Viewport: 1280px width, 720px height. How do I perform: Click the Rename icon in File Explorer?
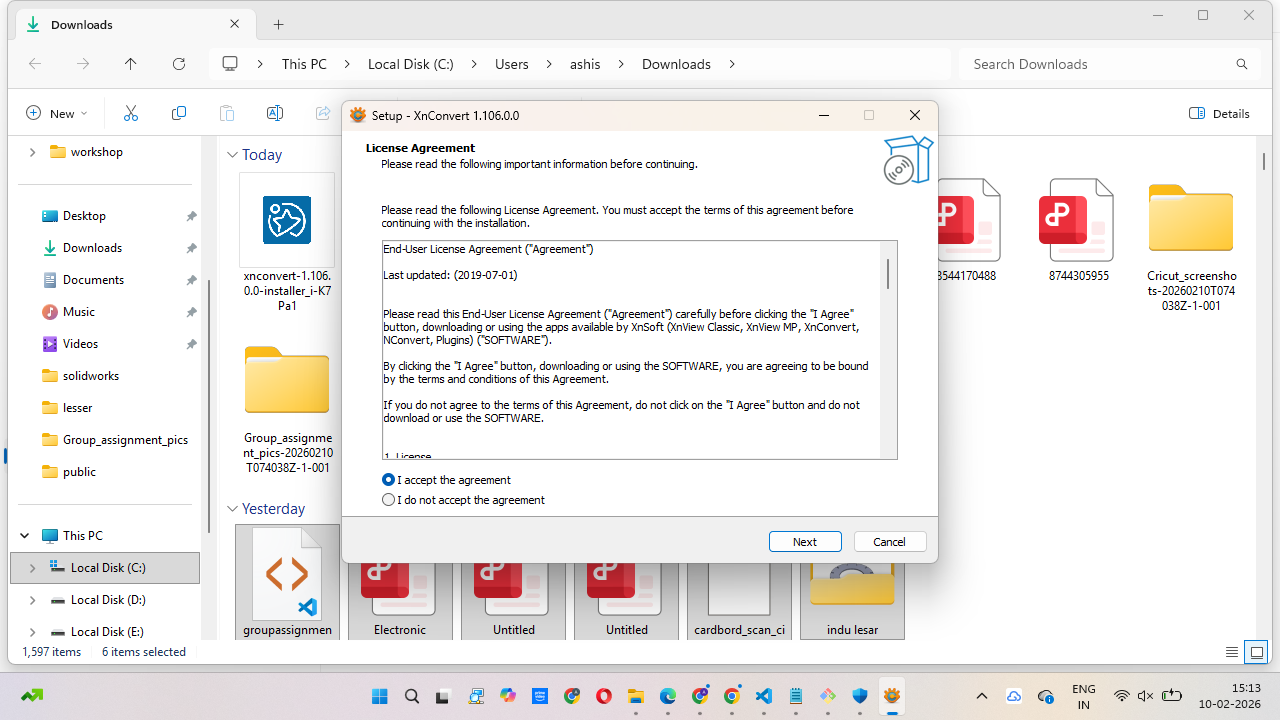(275, 113)
